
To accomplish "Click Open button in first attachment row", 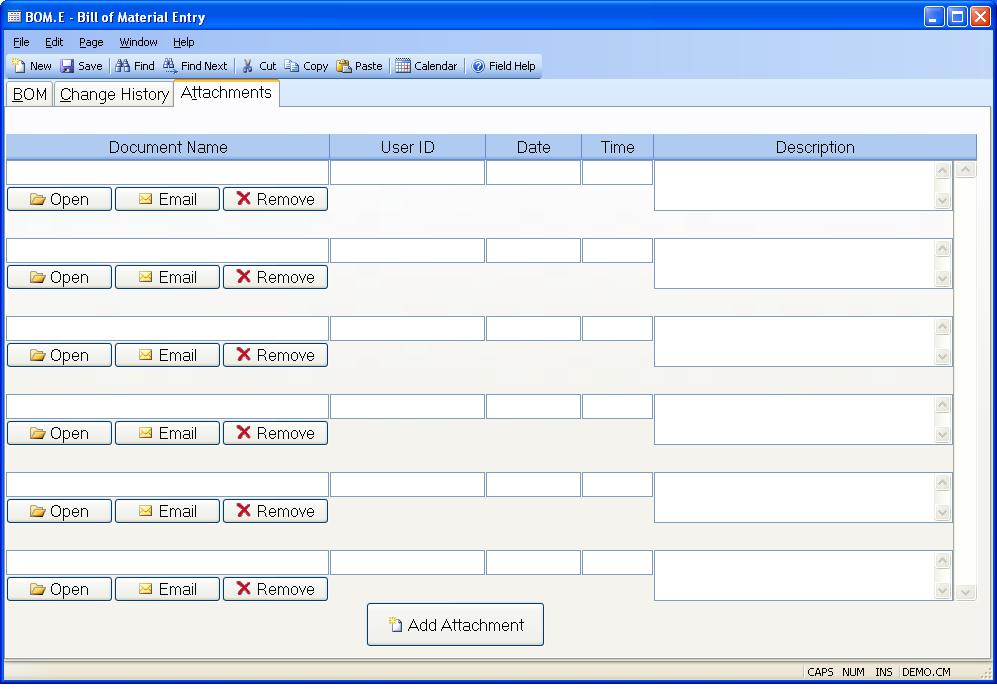I will [x=59, y=199].
